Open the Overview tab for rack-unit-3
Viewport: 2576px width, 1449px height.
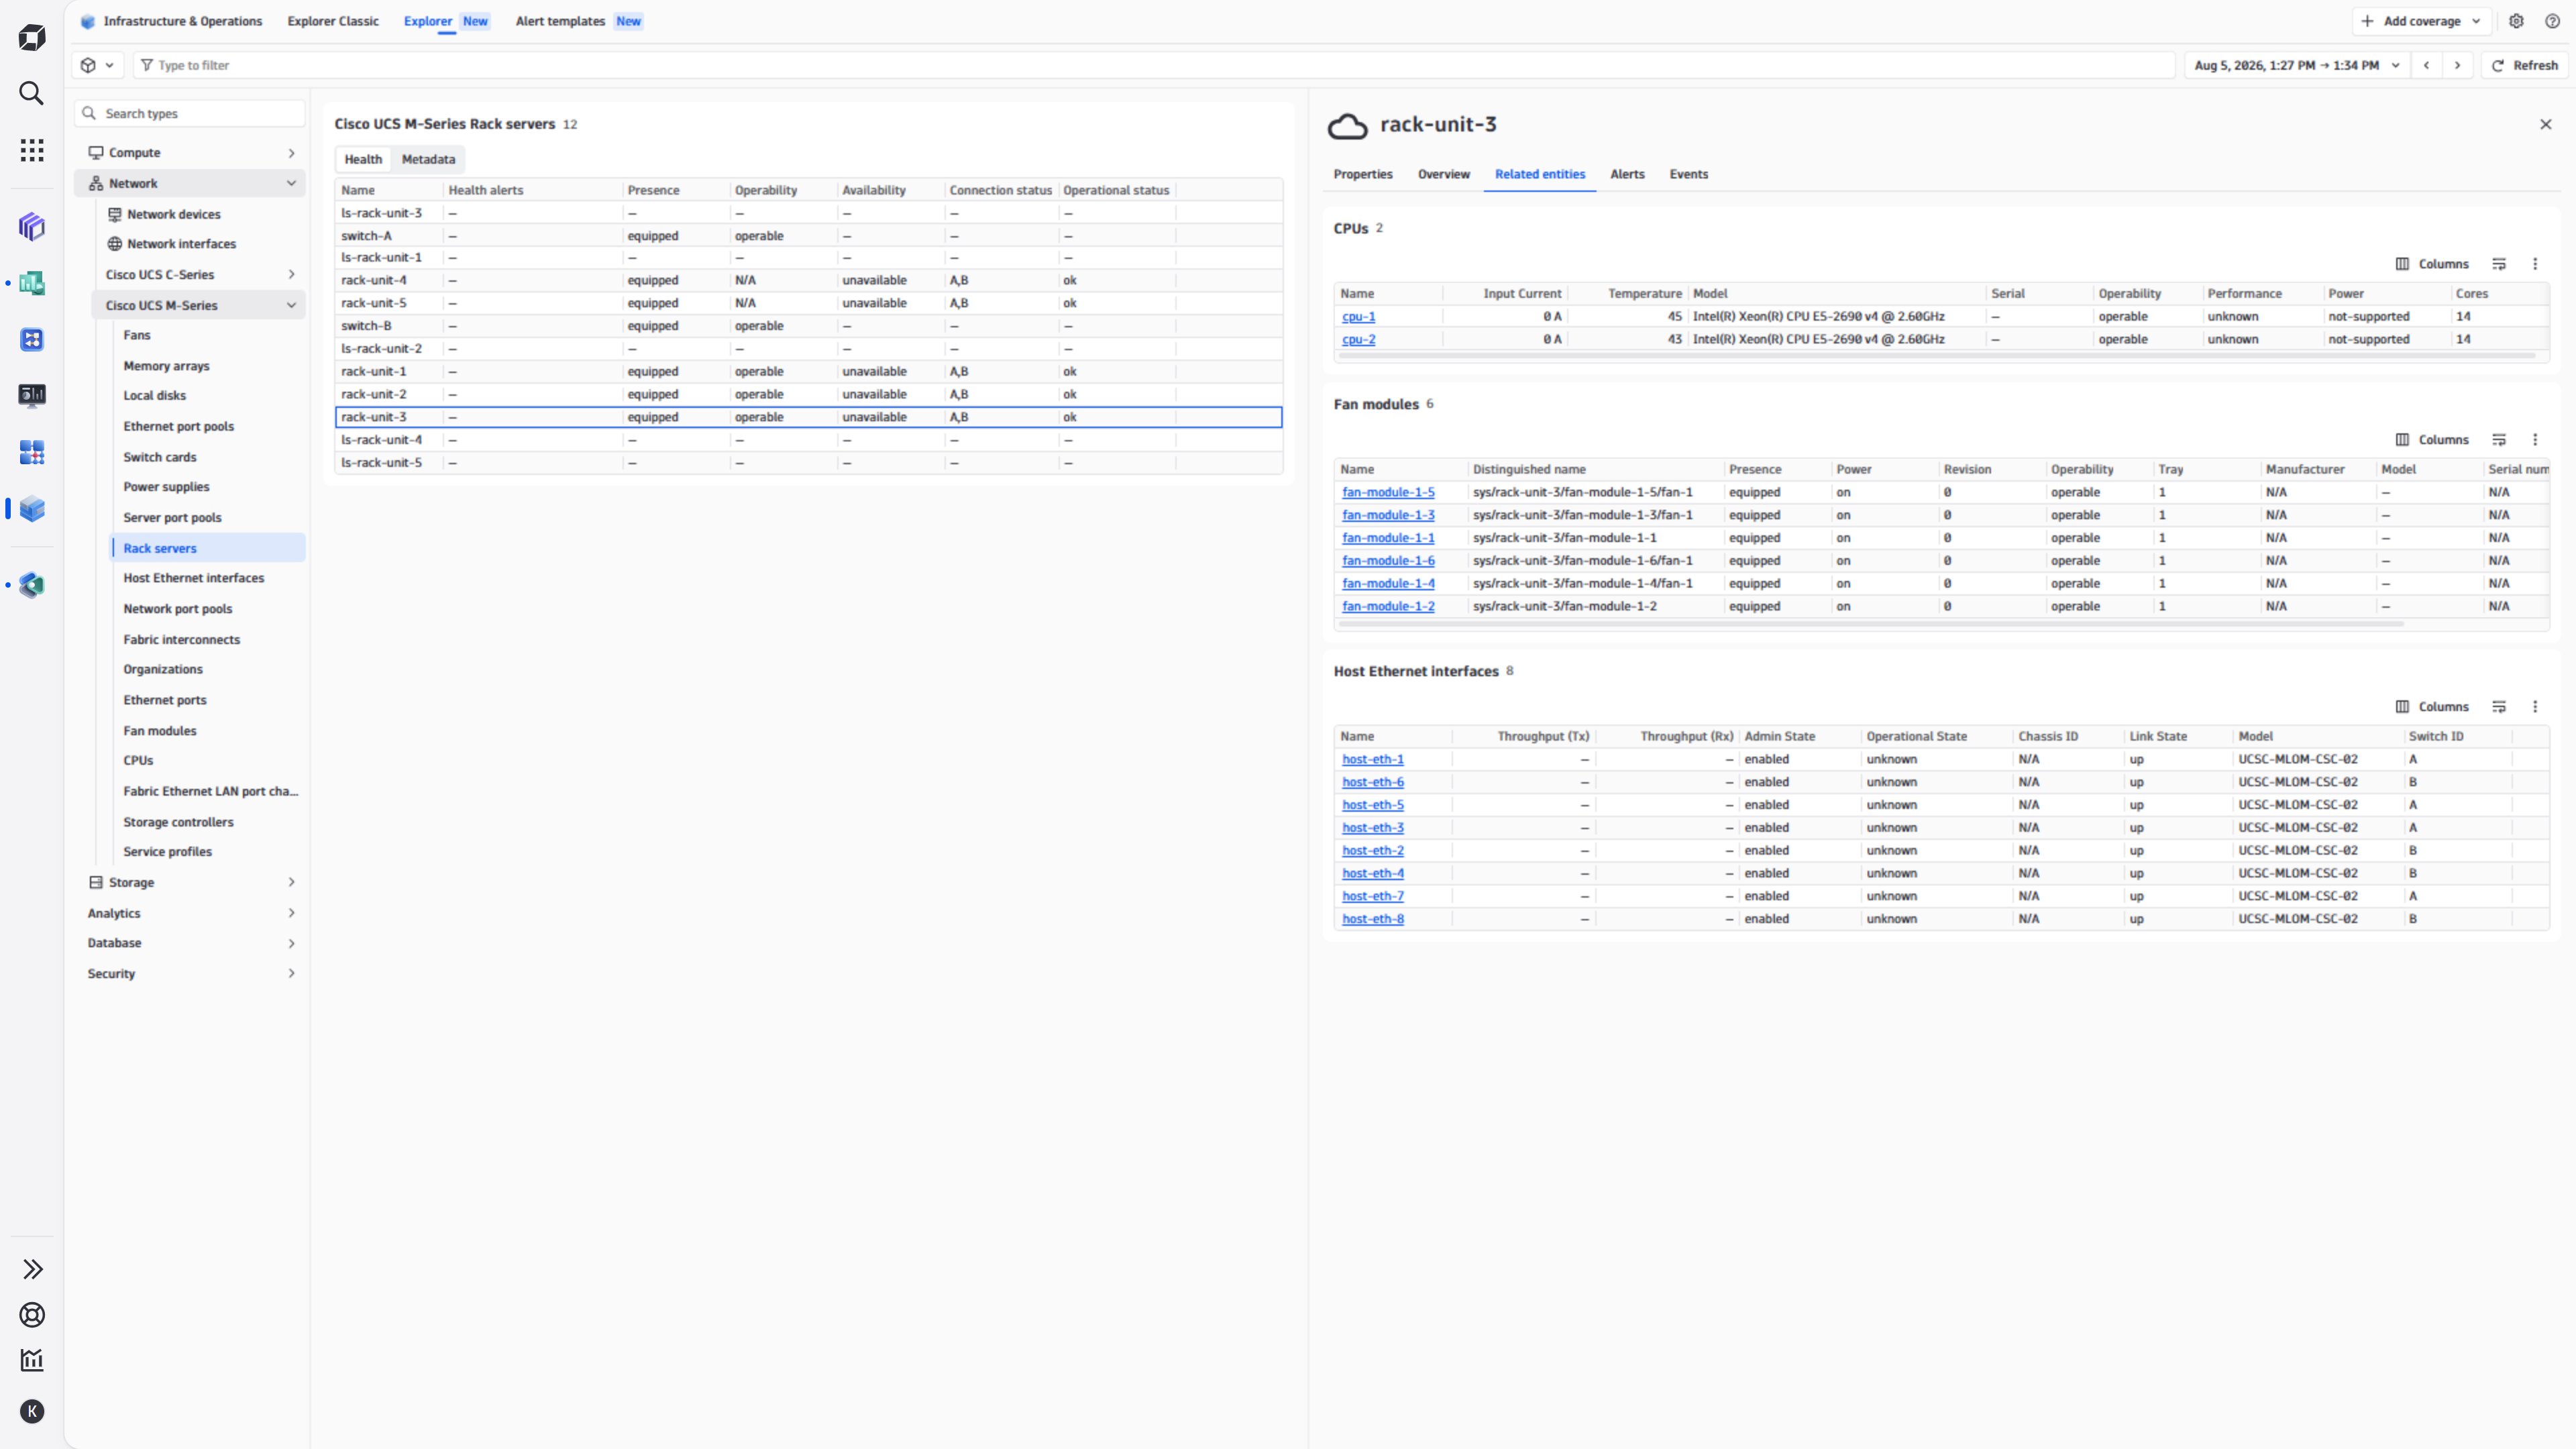coord(1444,174)
